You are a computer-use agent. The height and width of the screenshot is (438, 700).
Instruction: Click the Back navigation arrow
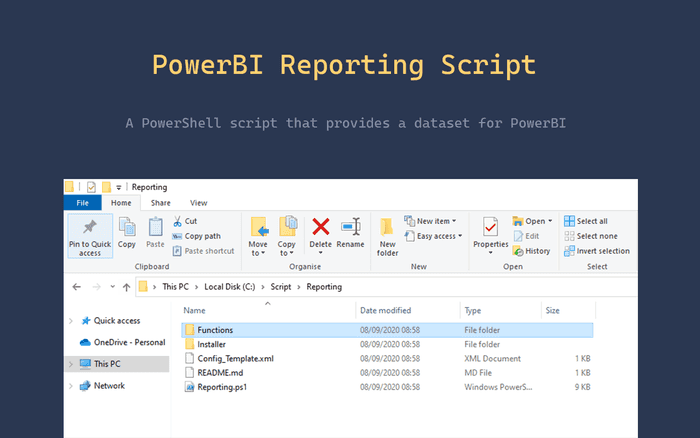click(x=77, y=287)
